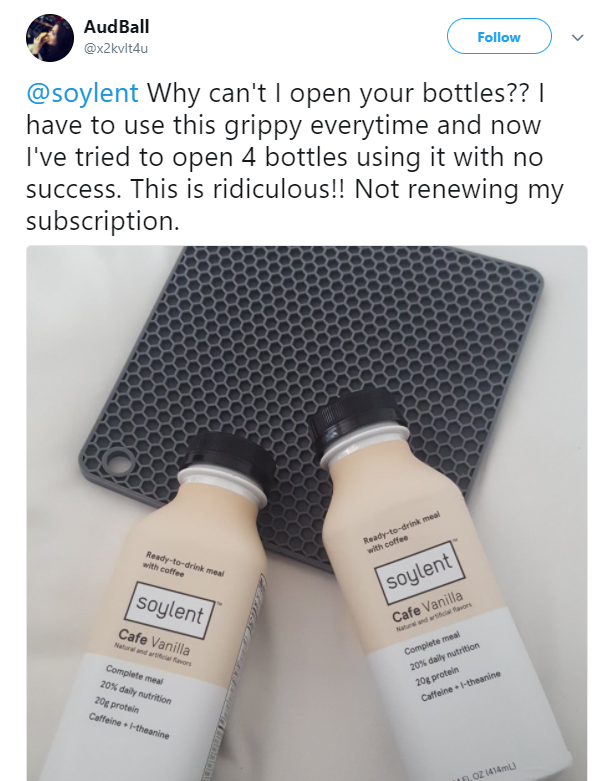Click the soylent logo on right bottle

pyautogui.click(x=419, y=572)
